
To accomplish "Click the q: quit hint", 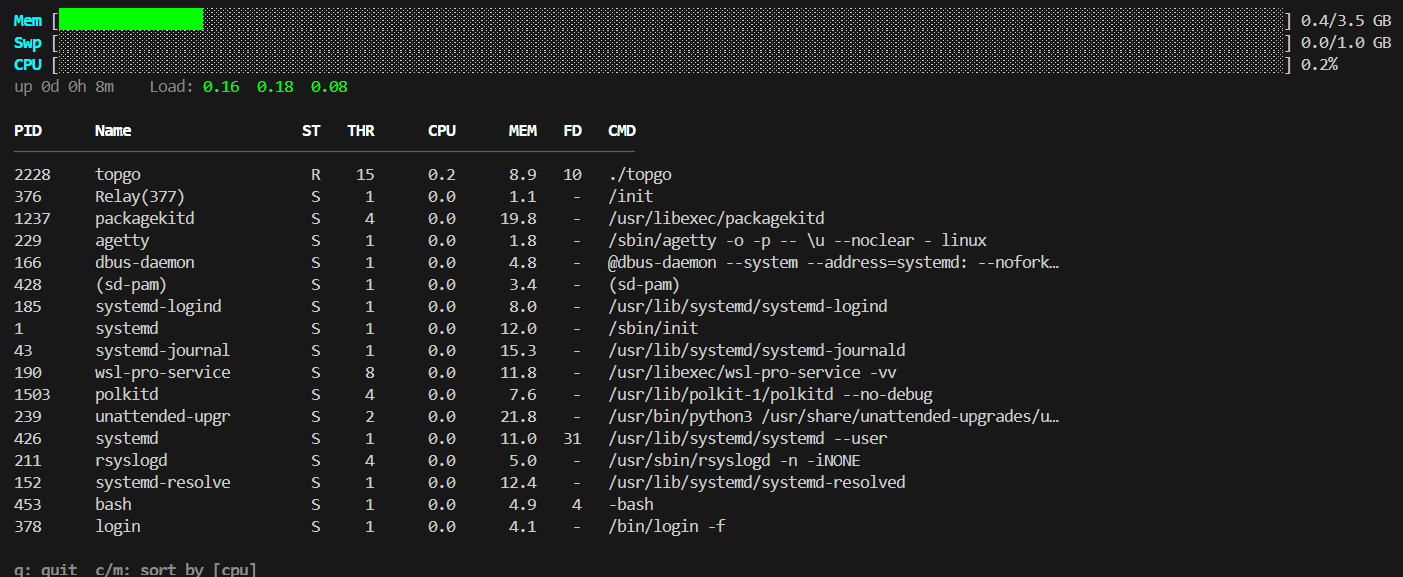I will (45, 569).
